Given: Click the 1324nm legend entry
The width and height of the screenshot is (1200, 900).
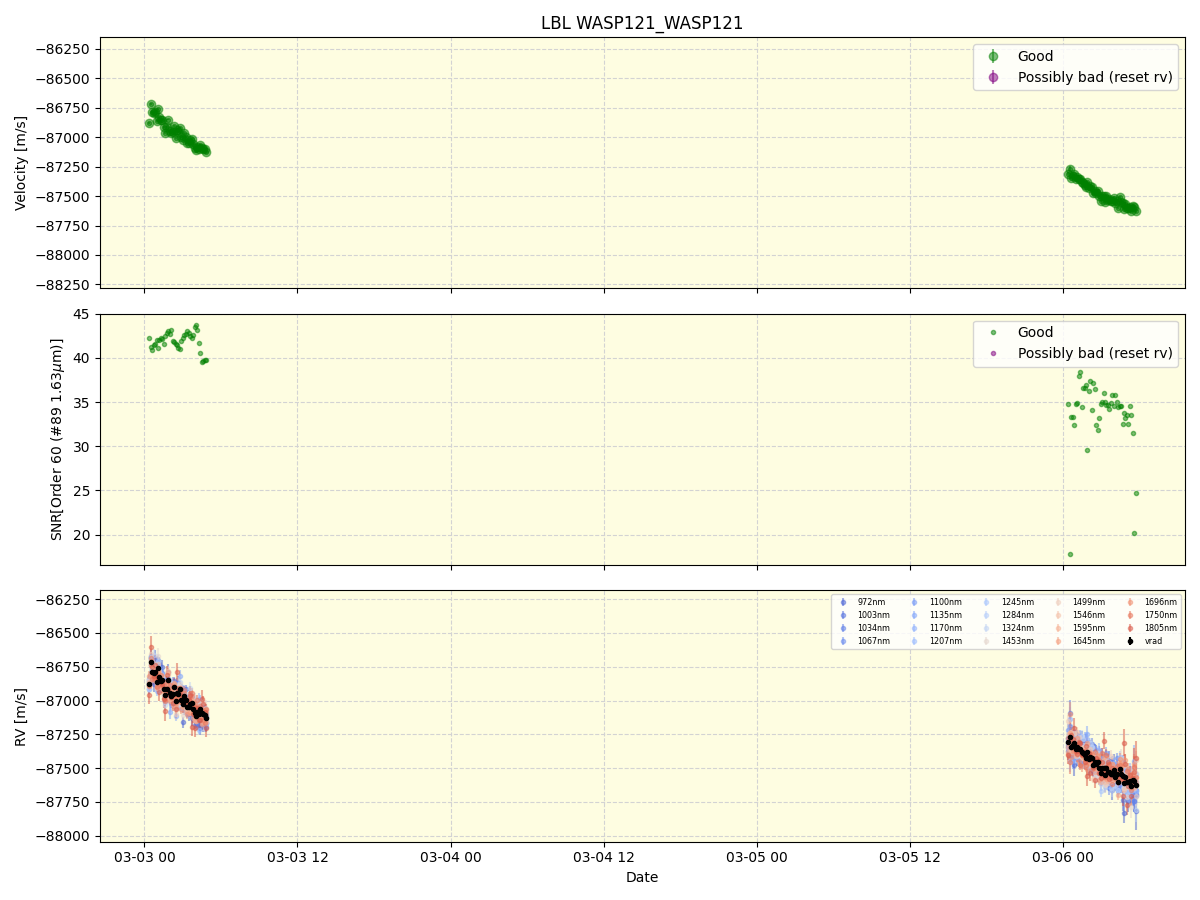Looking at the screenshot, I should click(x=1008, y=628).
